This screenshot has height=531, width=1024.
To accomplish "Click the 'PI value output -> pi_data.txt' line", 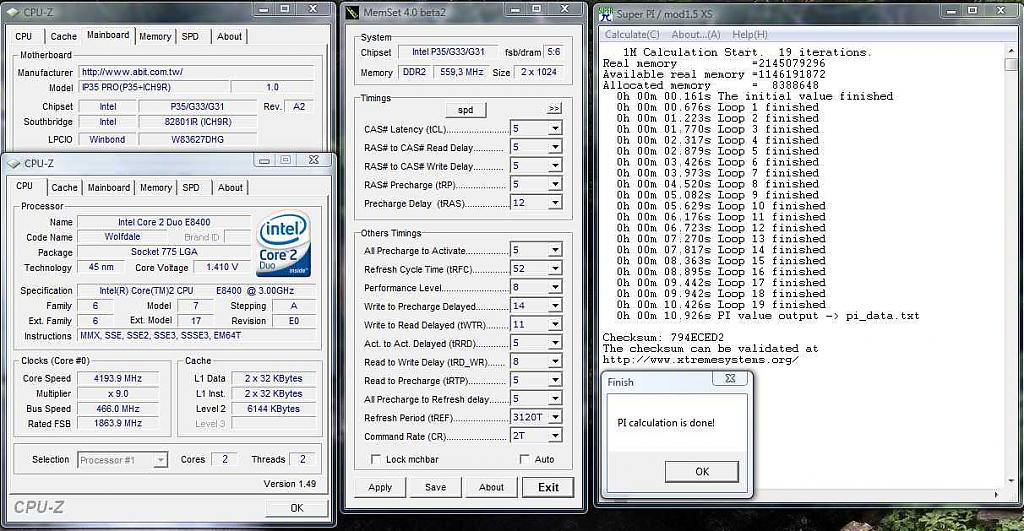I will (x=767, y=316).
